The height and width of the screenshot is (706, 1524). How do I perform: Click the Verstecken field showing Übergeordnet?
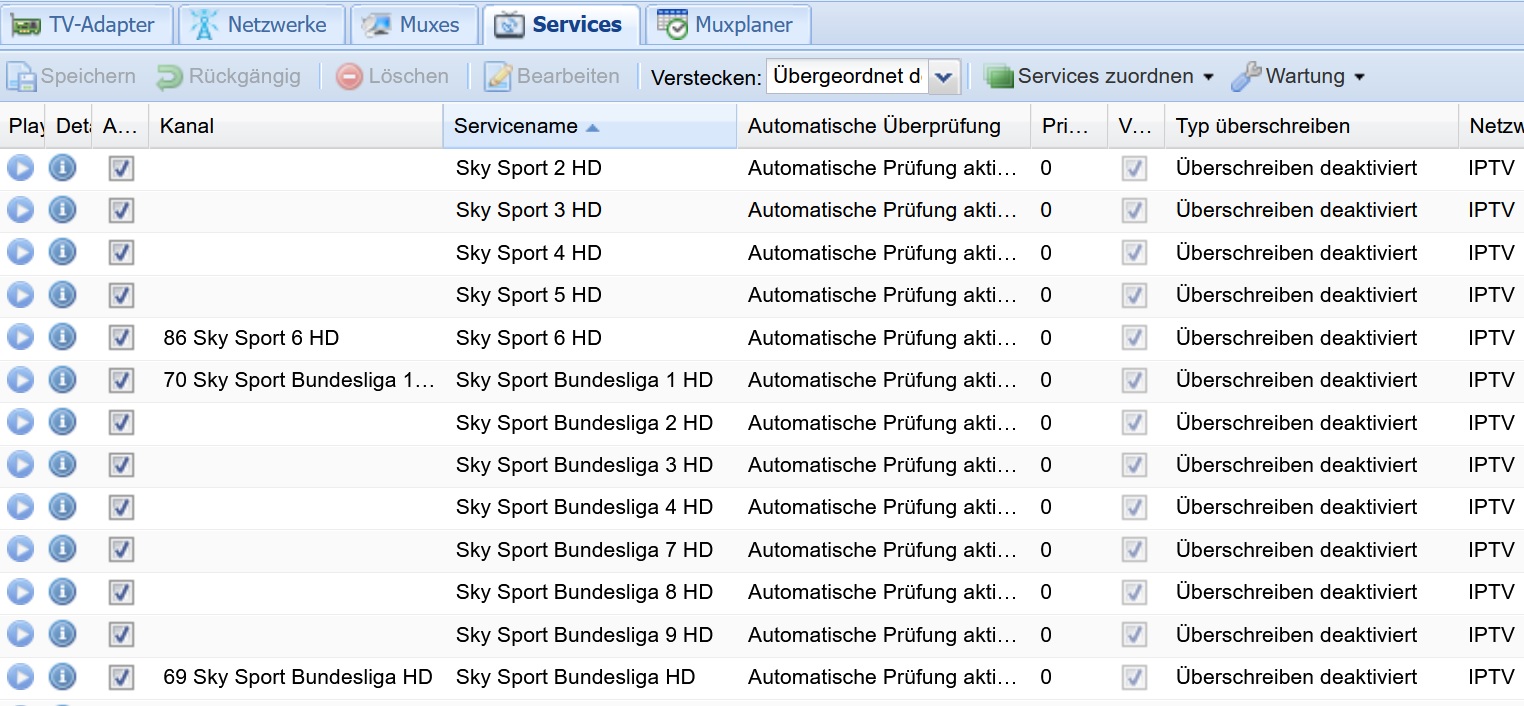pos(847,77)
